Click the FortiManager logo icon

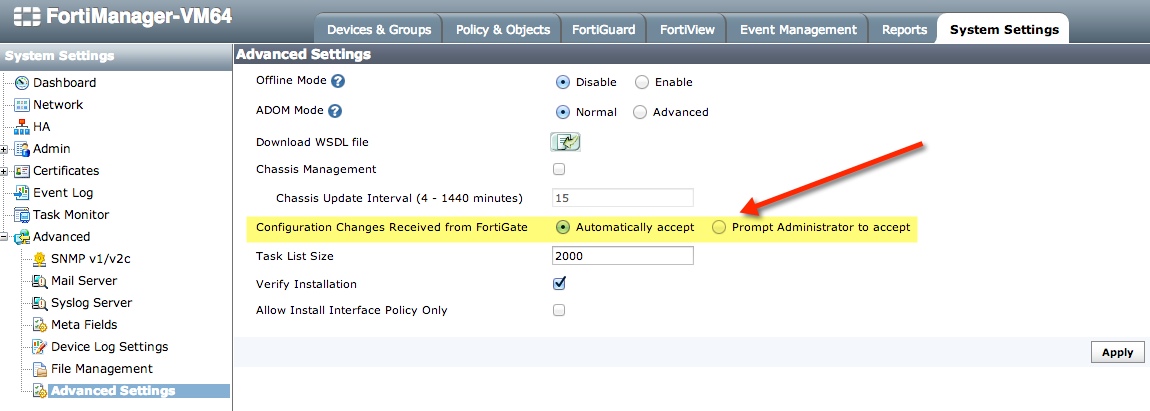(26, 17)
